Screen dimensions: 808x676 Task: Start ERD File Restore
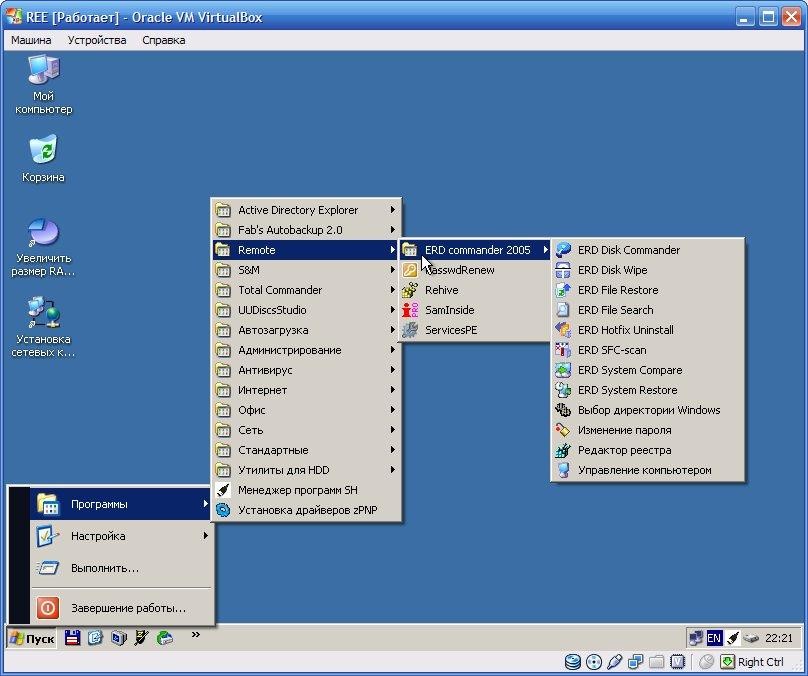click(647, 290)
